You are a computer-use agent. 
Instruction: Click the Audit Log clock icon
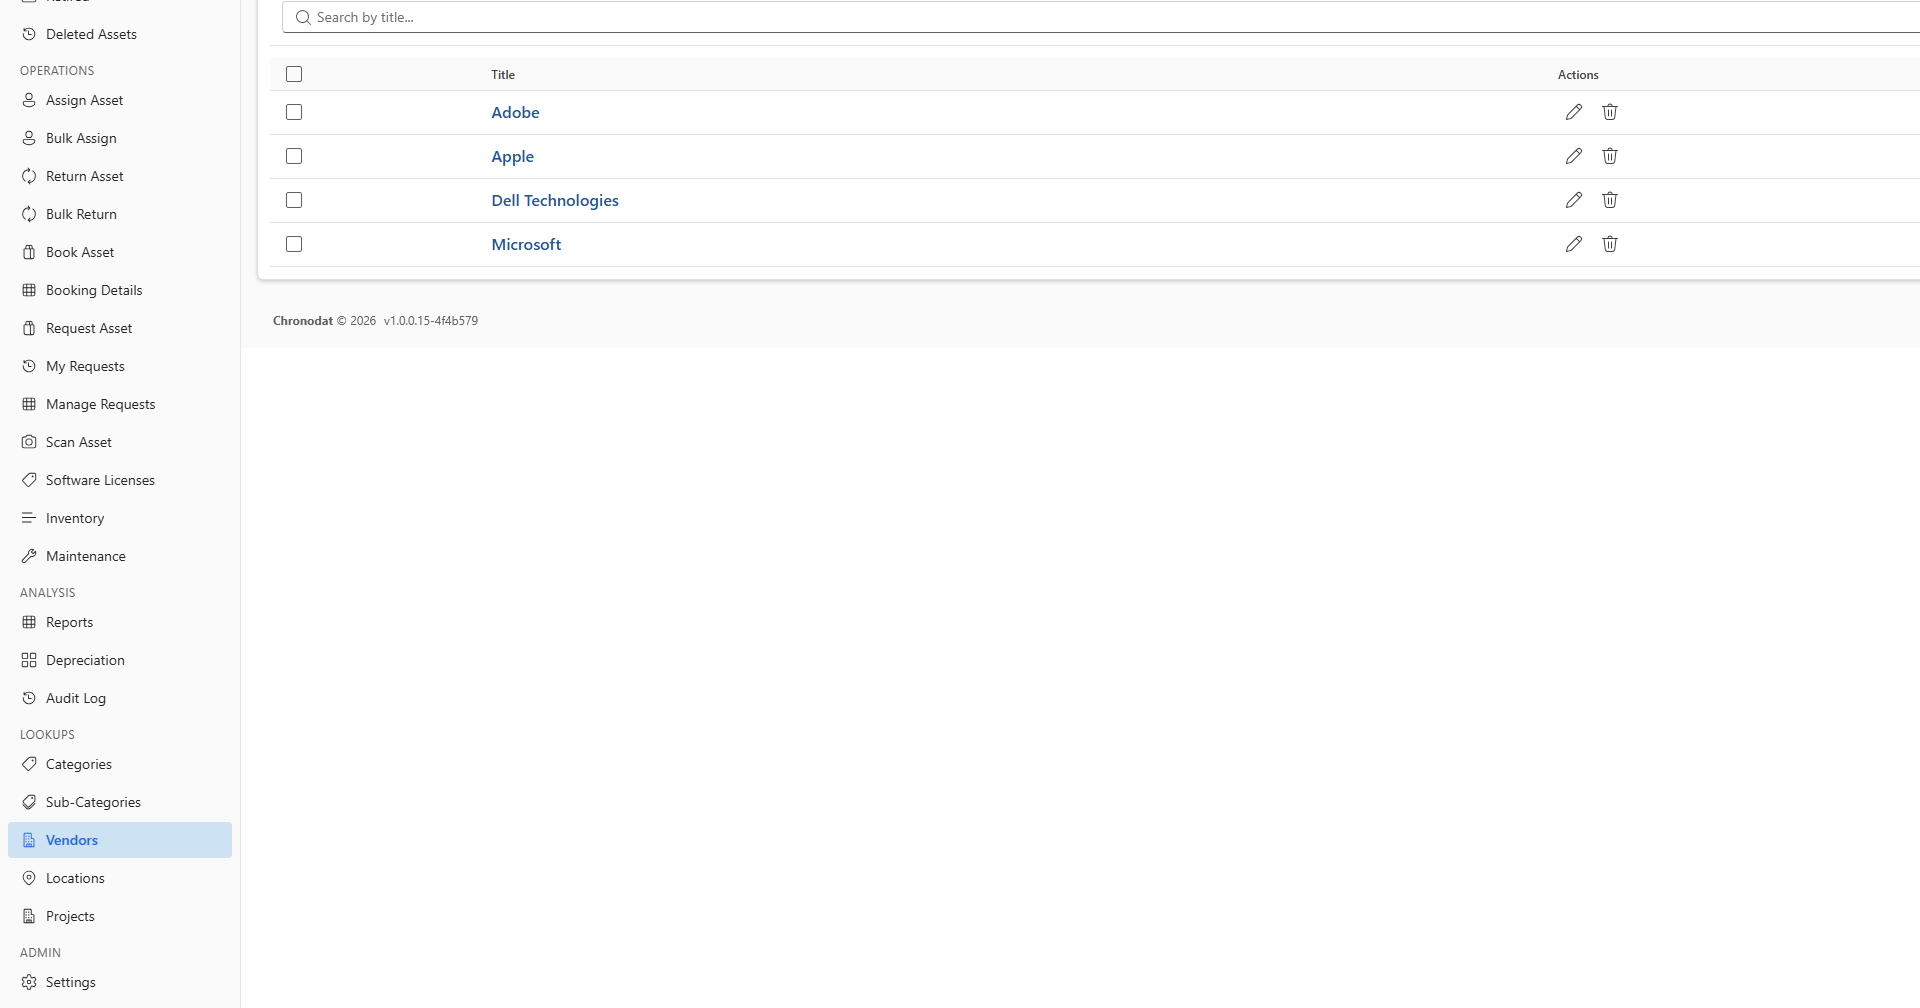click(x=29, y=698)
